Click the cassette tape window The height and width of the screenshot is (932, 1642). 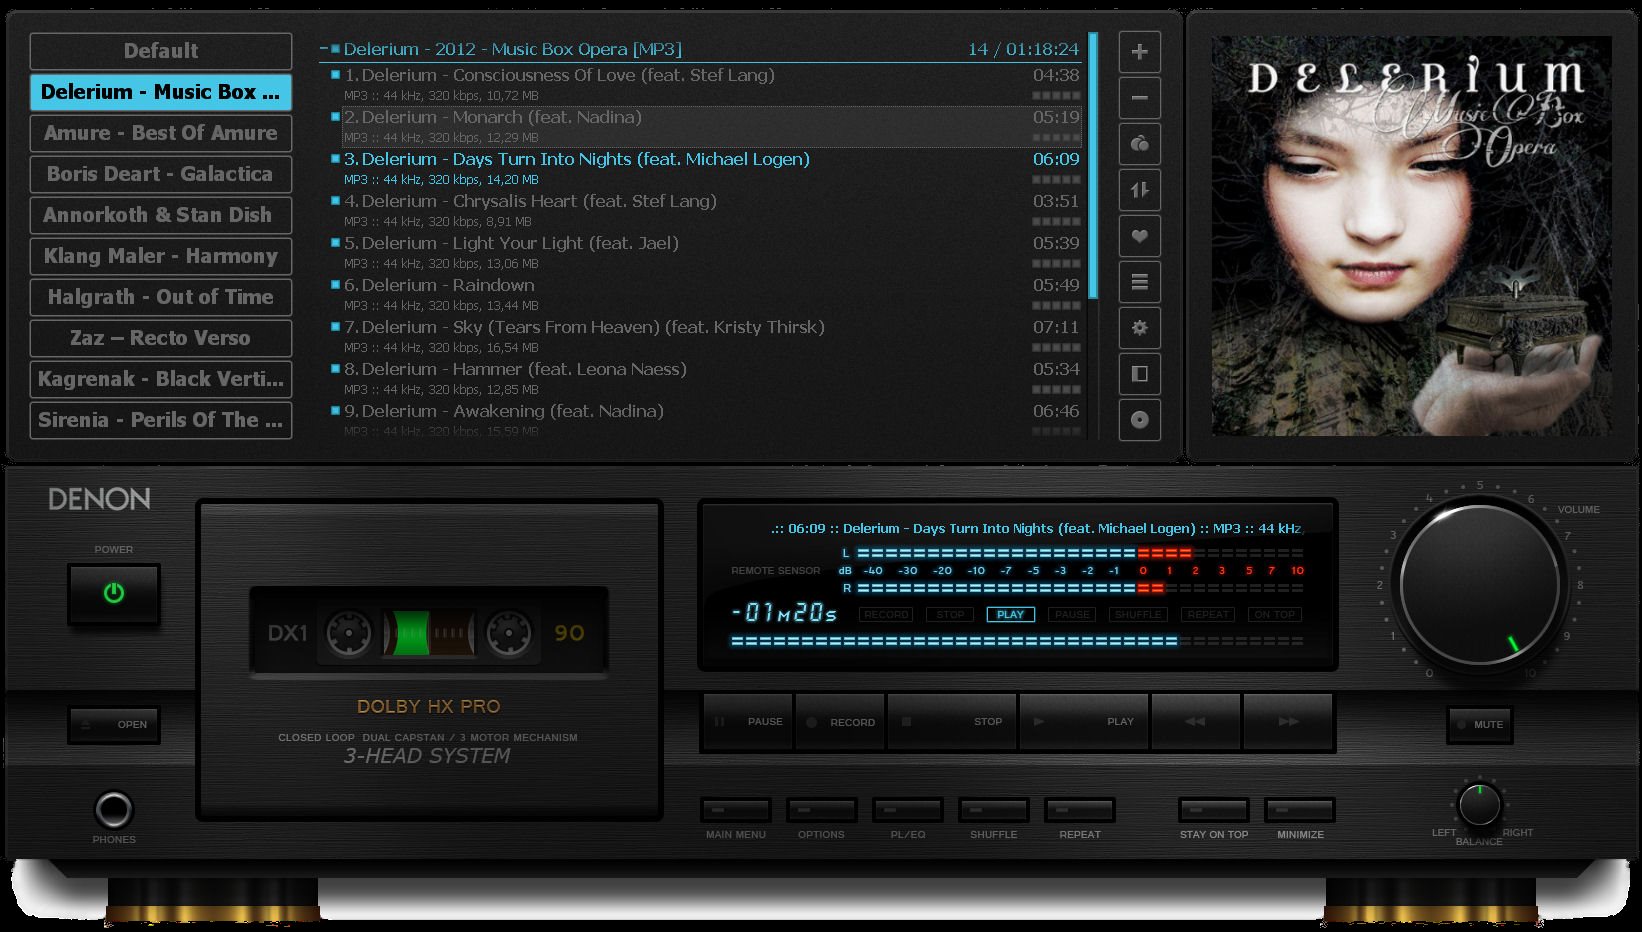(428, 633)
